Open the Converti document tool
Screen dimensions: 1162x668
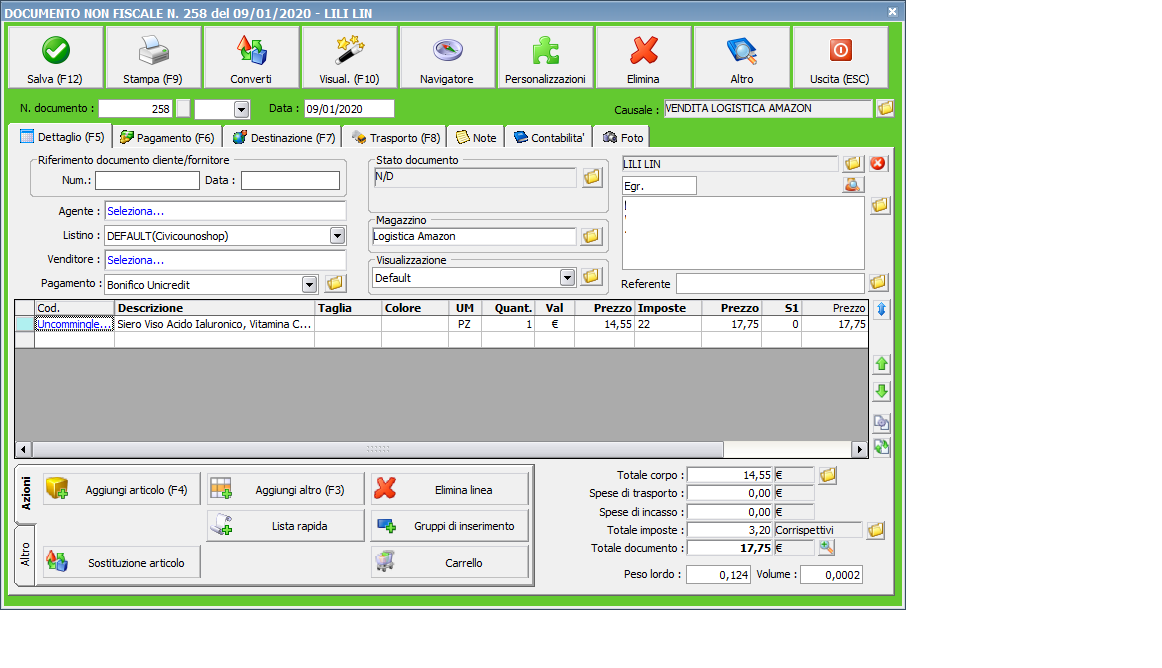(251, 58)
